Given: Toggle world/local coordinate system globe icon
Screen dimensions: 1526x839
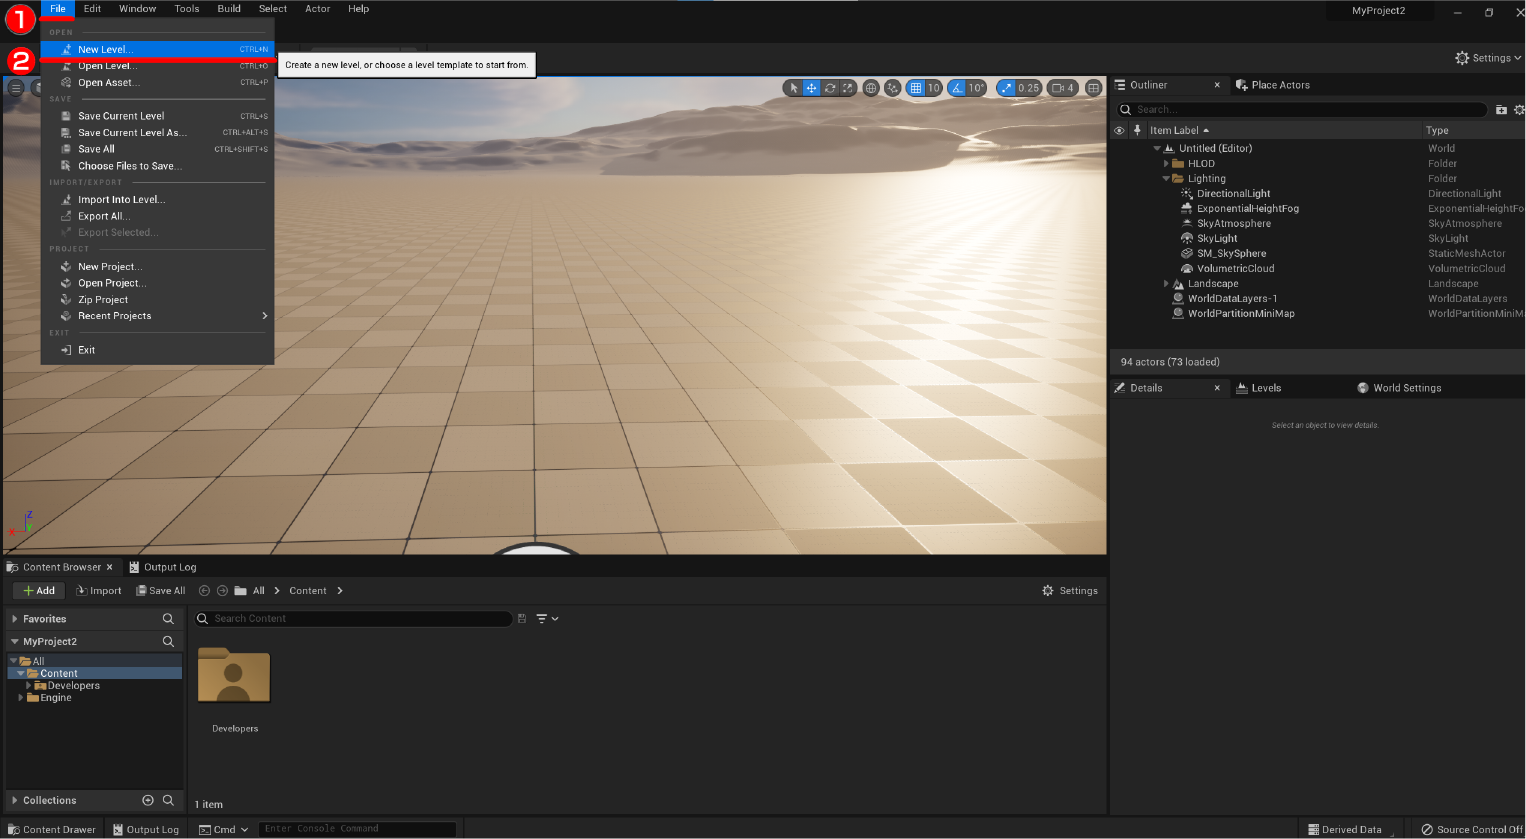Looking at the screenshot, I should click(x=871, y=88).
